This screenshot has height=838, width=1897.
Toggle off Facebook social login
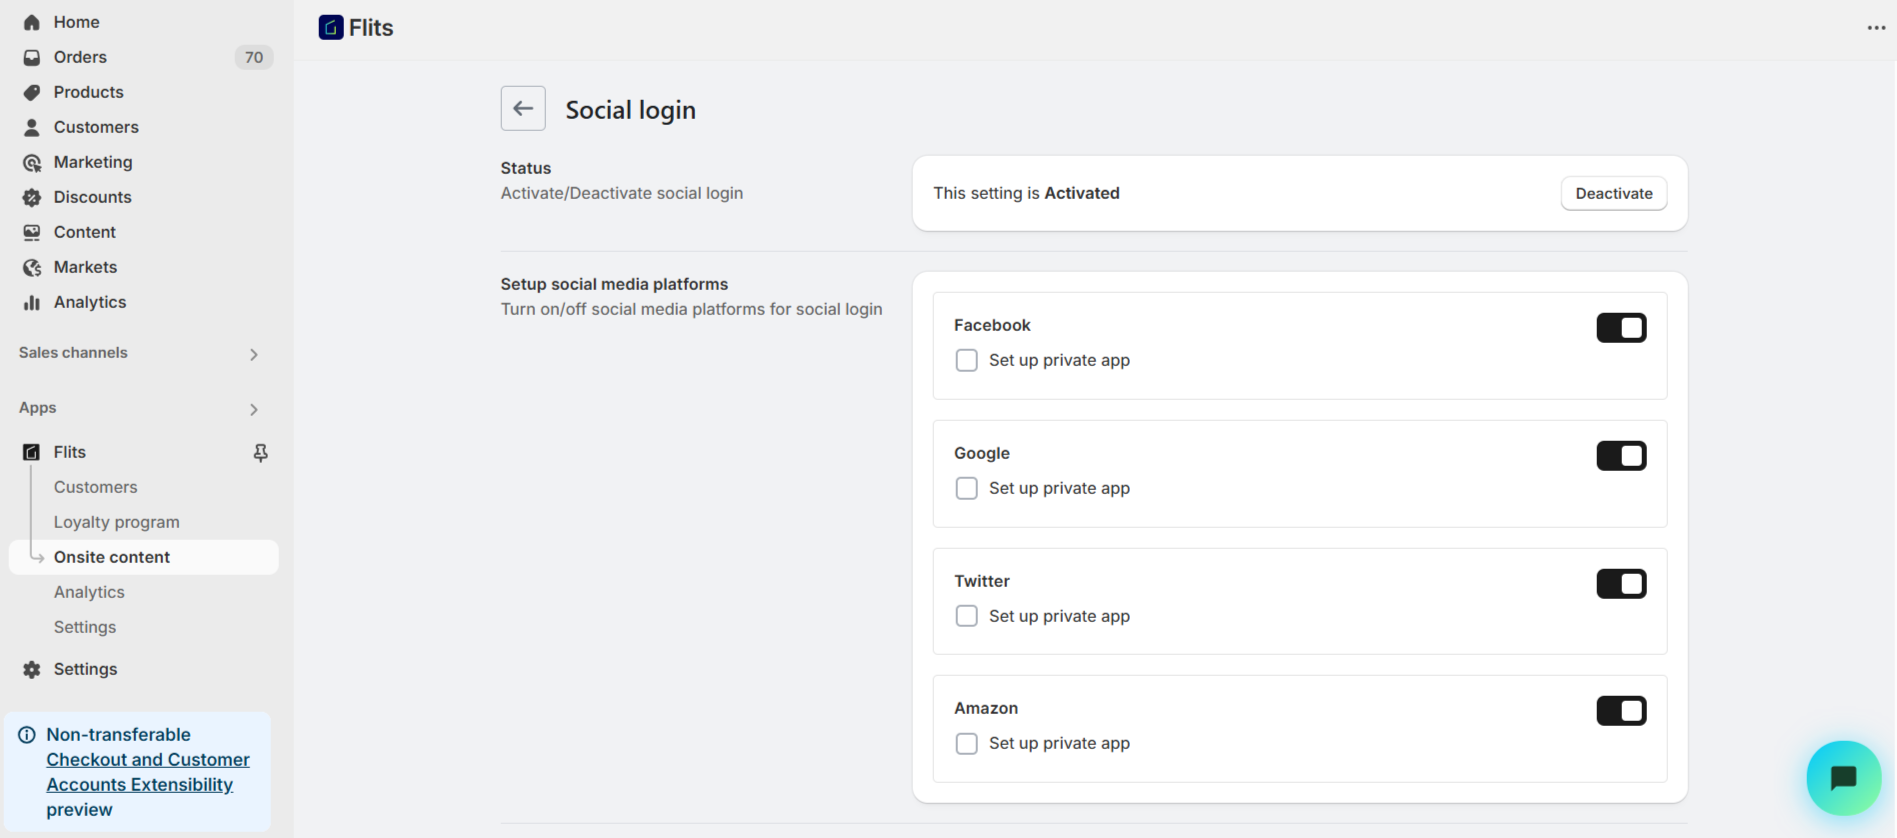[x=1621, y=327]
